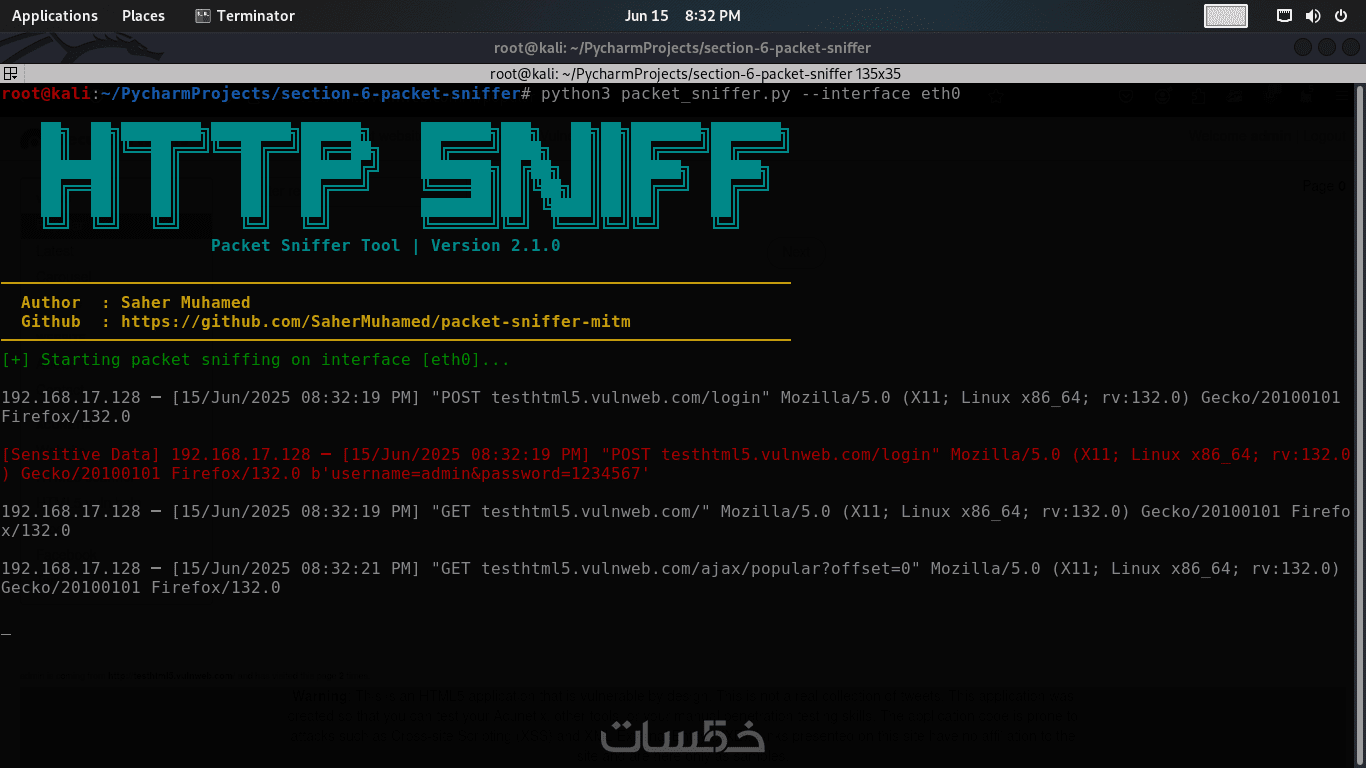Viewport: 1366px width, 768px height.
Task: Click the volume speaker icon
Action: coord(1313,15)
